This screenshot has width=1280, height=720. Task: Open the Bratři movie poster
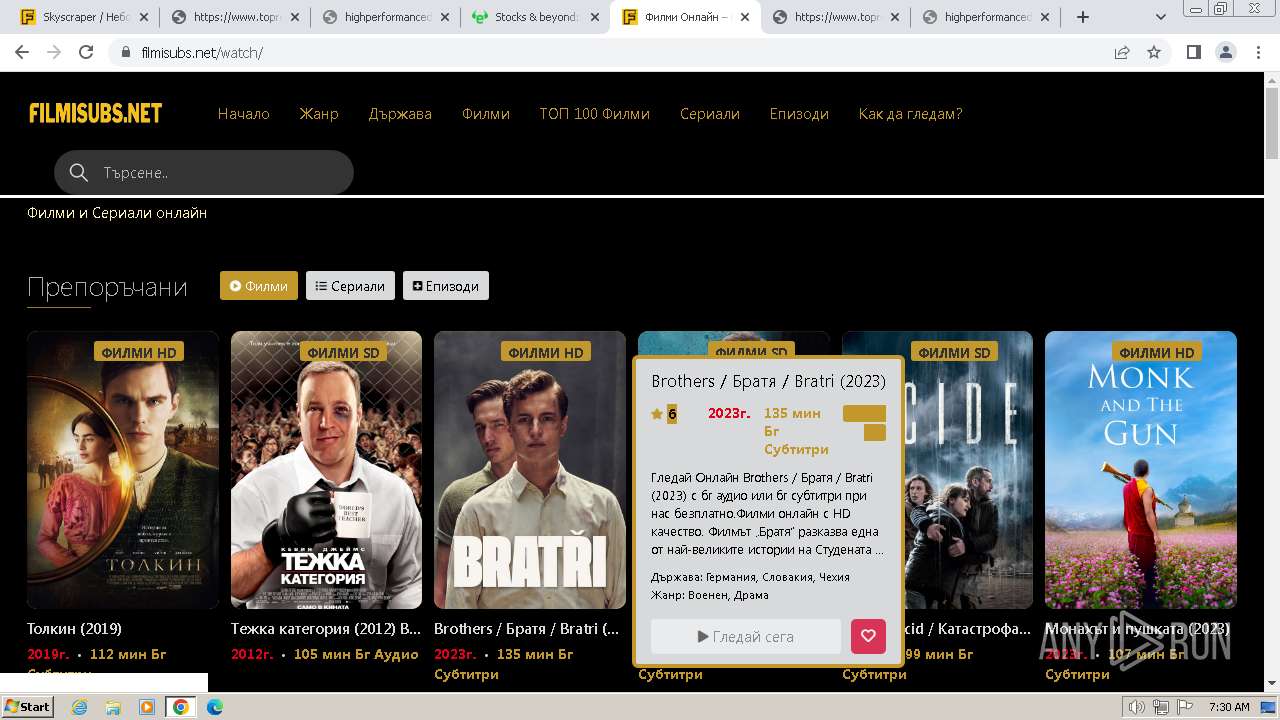click(x=530, y=470)
